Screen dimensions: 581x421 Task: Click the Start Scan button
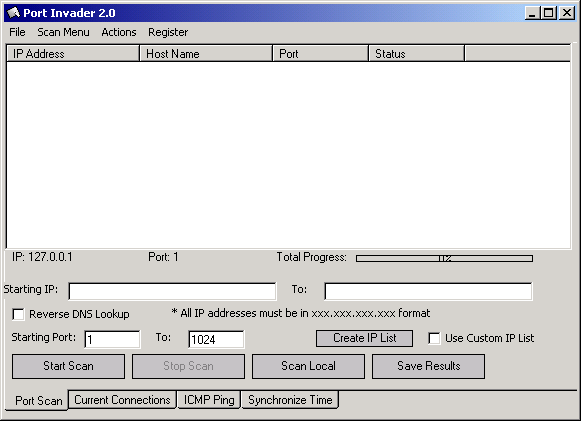69,367
